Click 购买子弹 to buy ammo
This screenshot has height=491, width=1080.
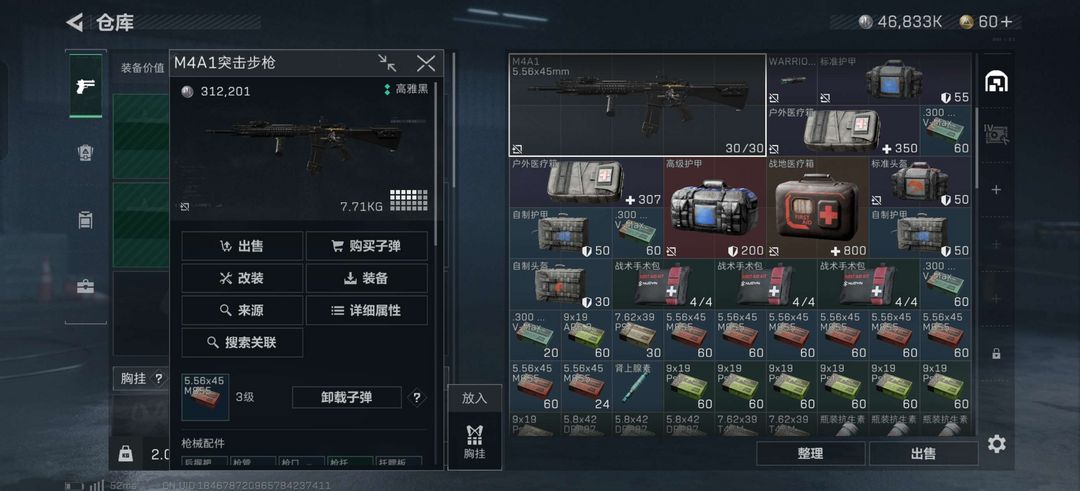click(x=366, y=246)
